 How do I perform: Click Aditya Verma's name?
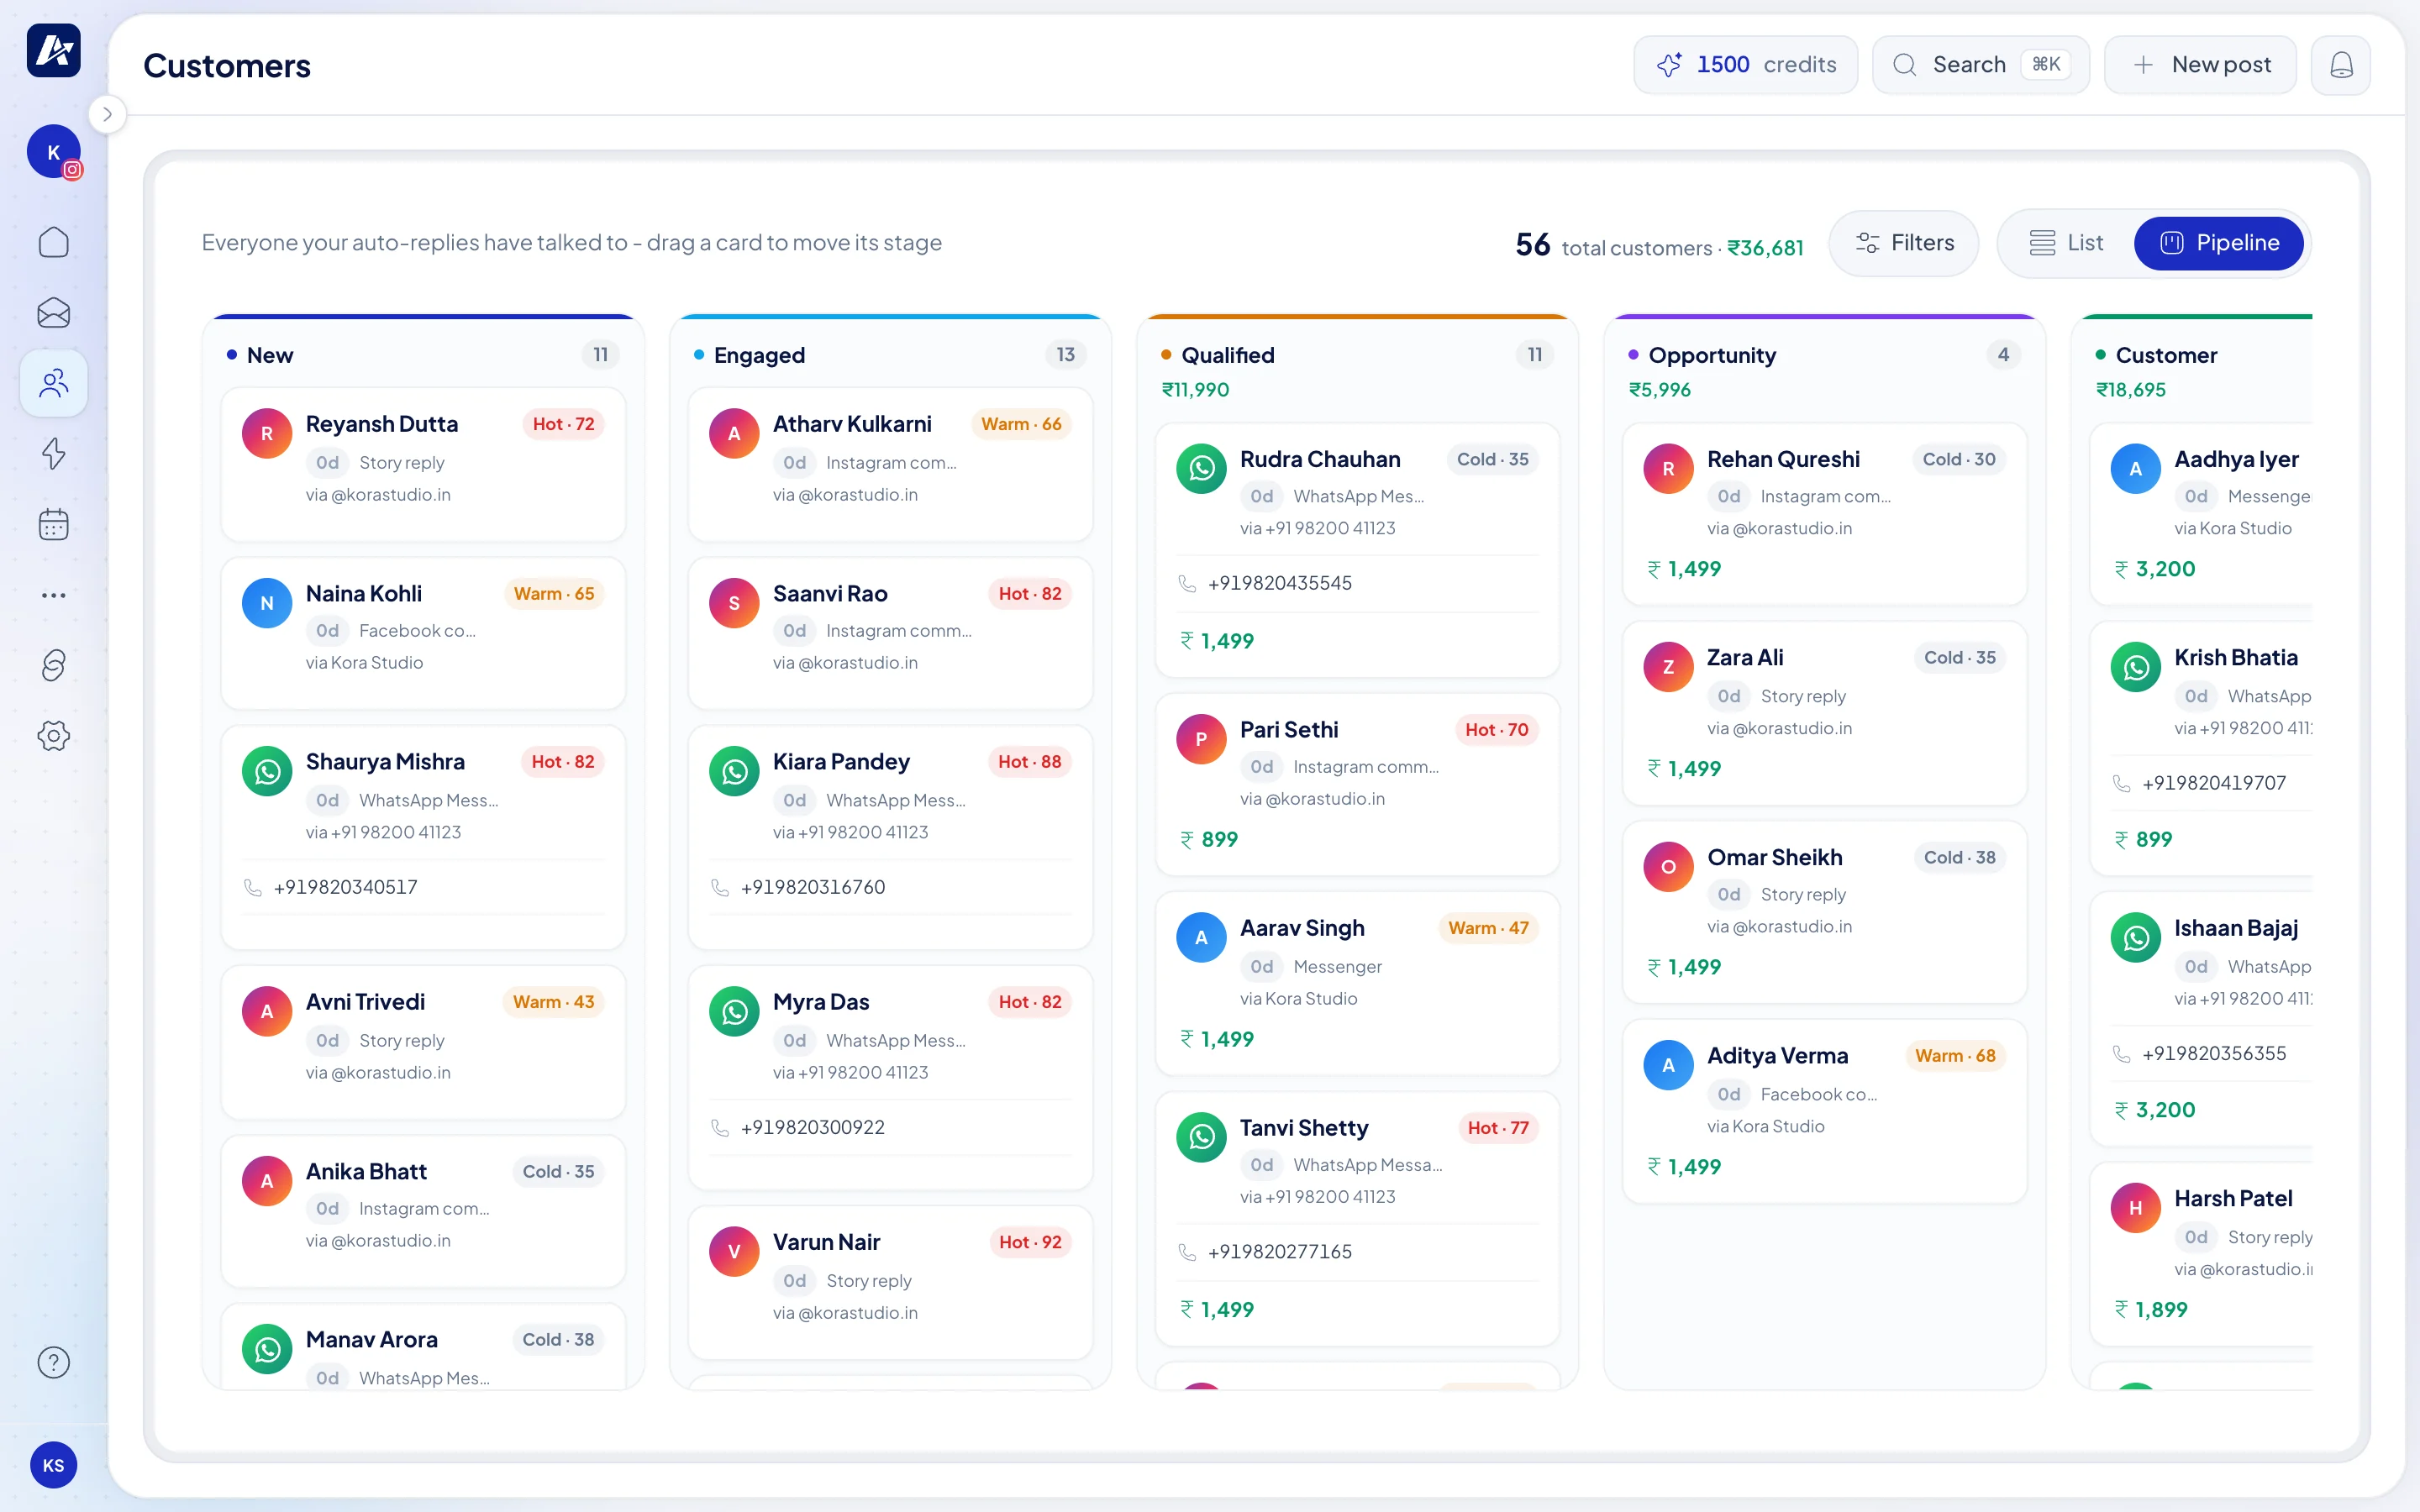pos(1777,1056)
